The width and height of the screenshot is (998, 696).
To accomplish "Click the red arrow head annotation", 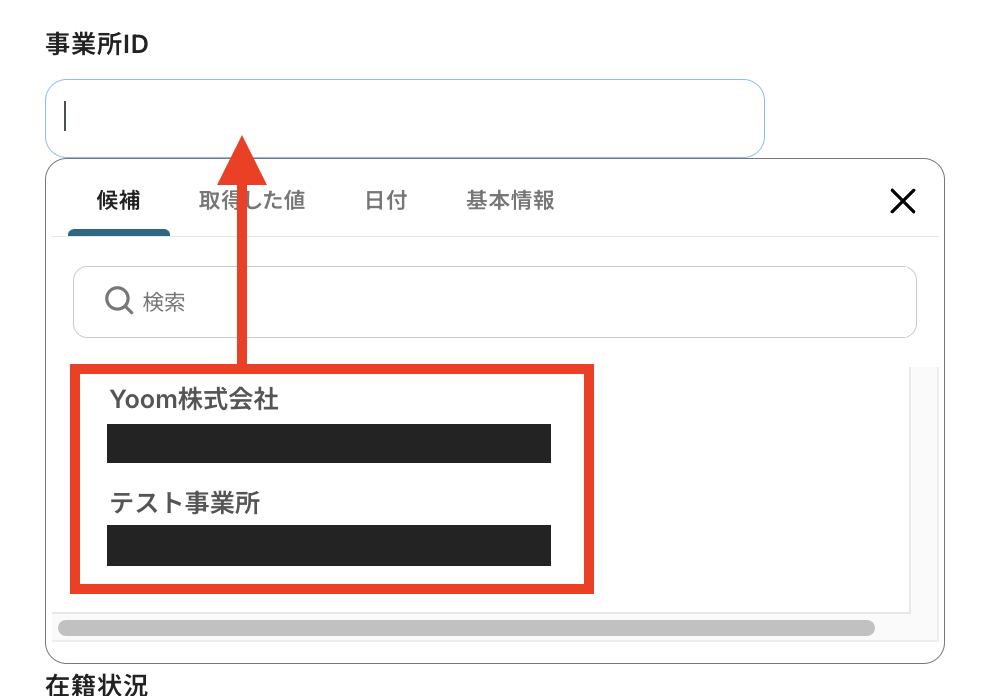I will point(242,160).
